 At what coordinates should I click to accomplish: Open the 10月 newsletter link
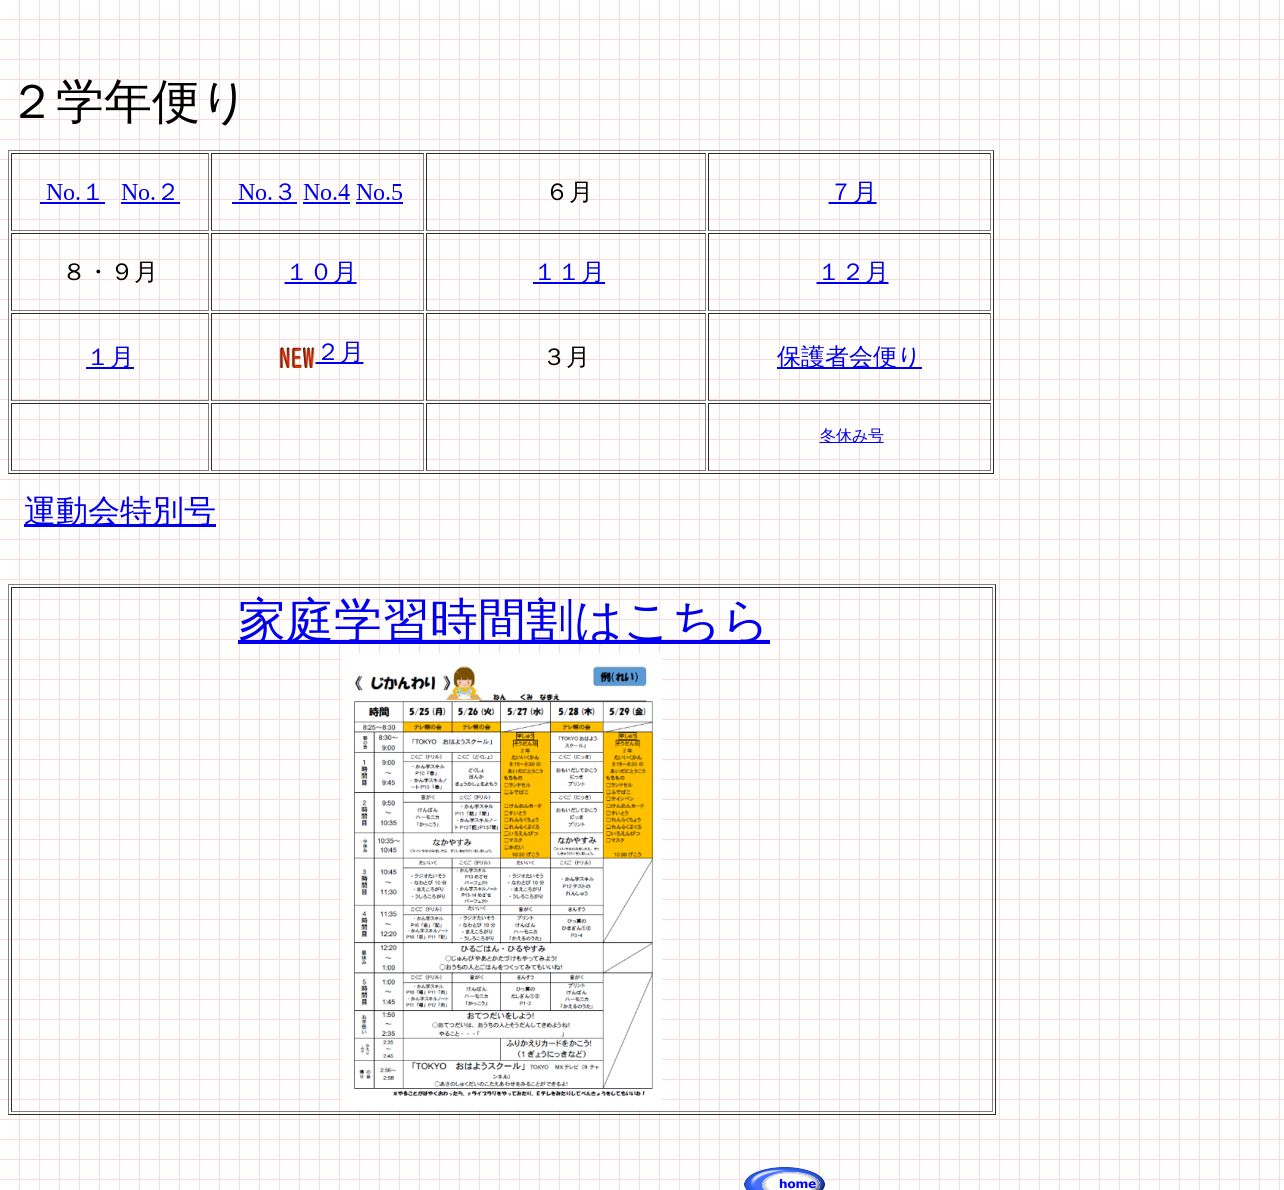320,272
